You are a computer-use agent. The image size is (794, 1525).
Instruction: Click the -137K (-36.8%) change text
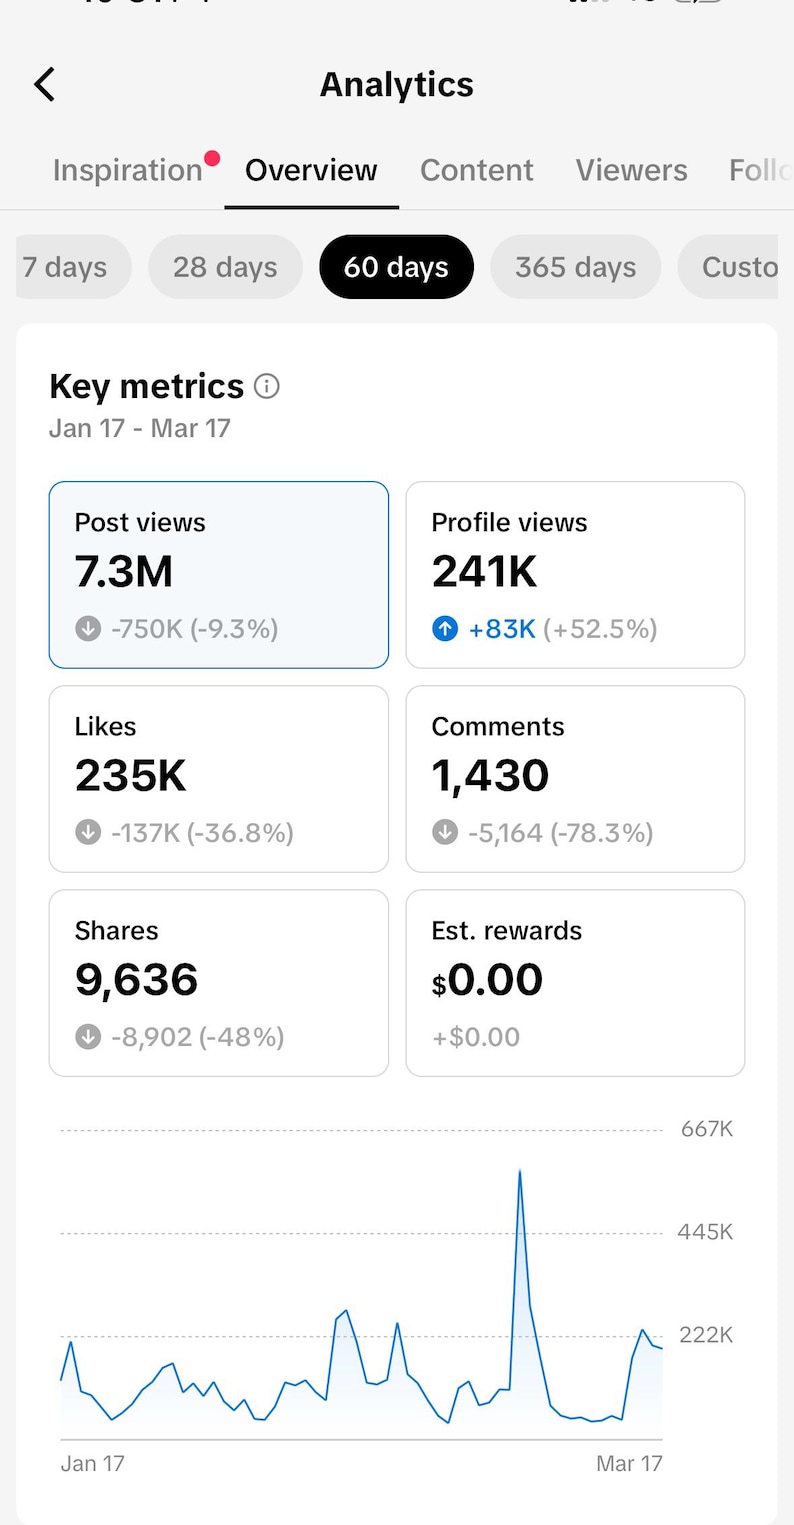click(202, 833)
